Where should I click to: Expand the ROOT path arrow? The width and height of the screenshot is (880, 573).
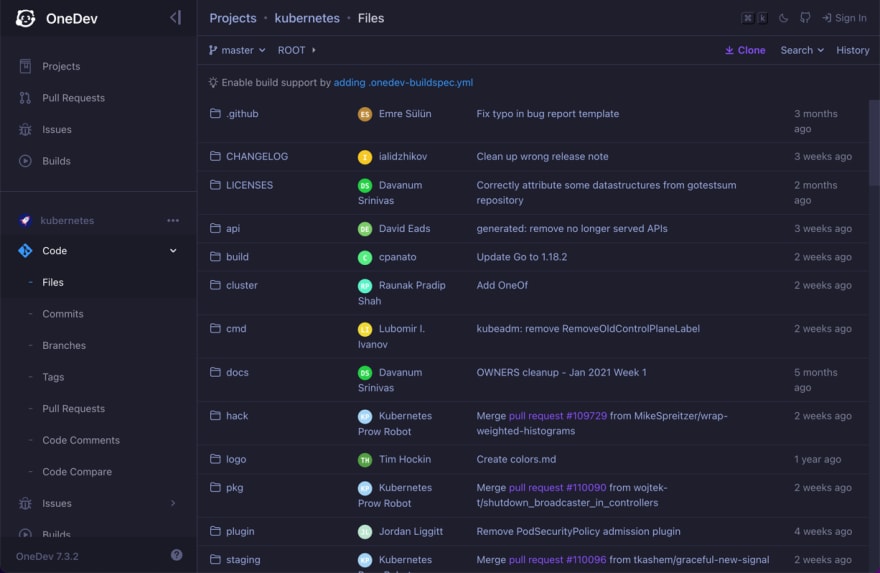[314, 50]
